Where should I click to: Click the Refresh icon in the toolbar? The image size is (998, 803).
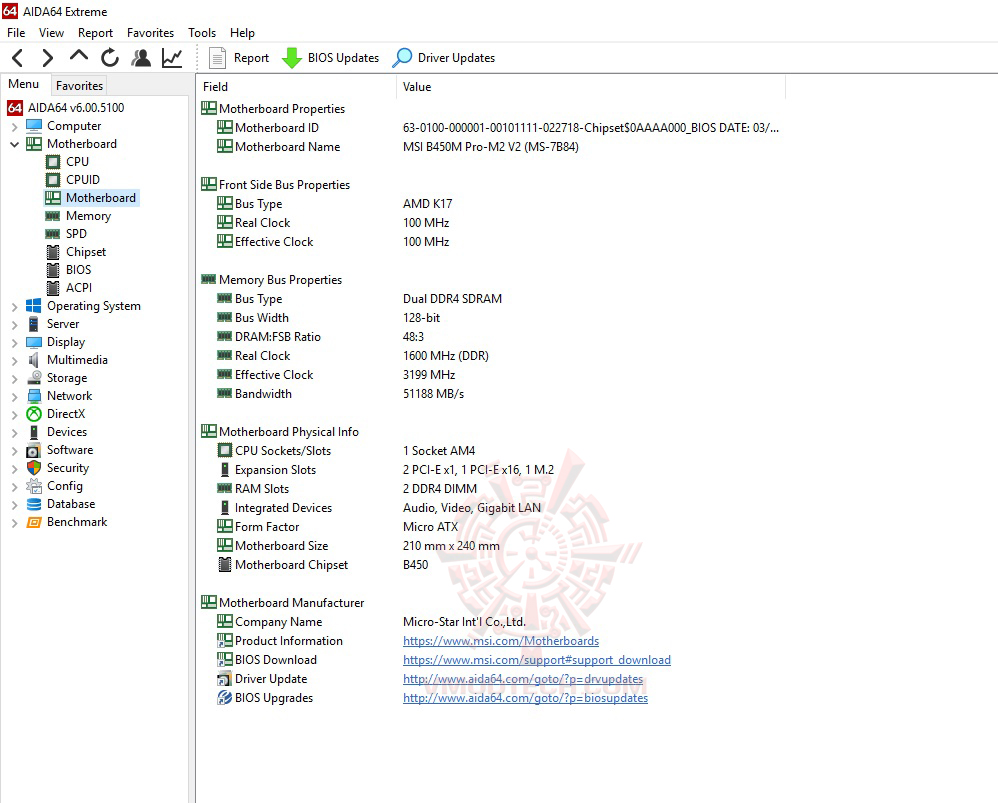click(110, 57)
